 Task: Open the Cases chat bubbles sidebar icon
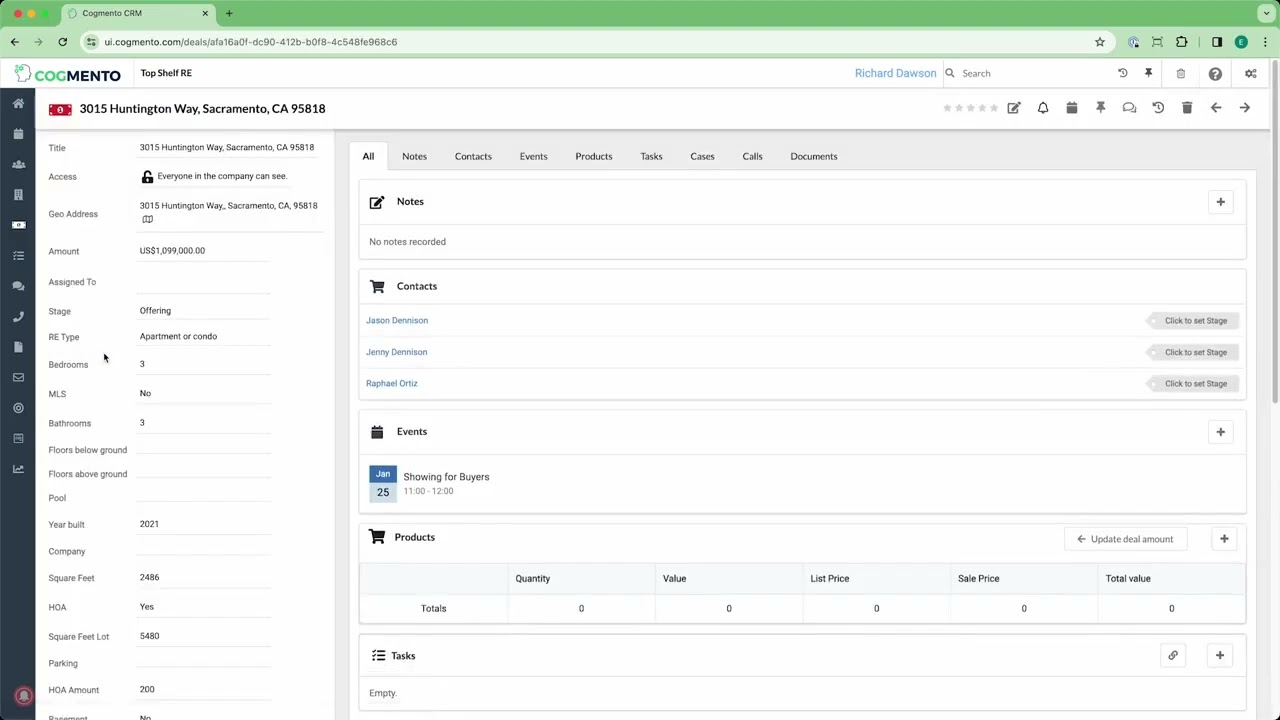pos(18,286)
